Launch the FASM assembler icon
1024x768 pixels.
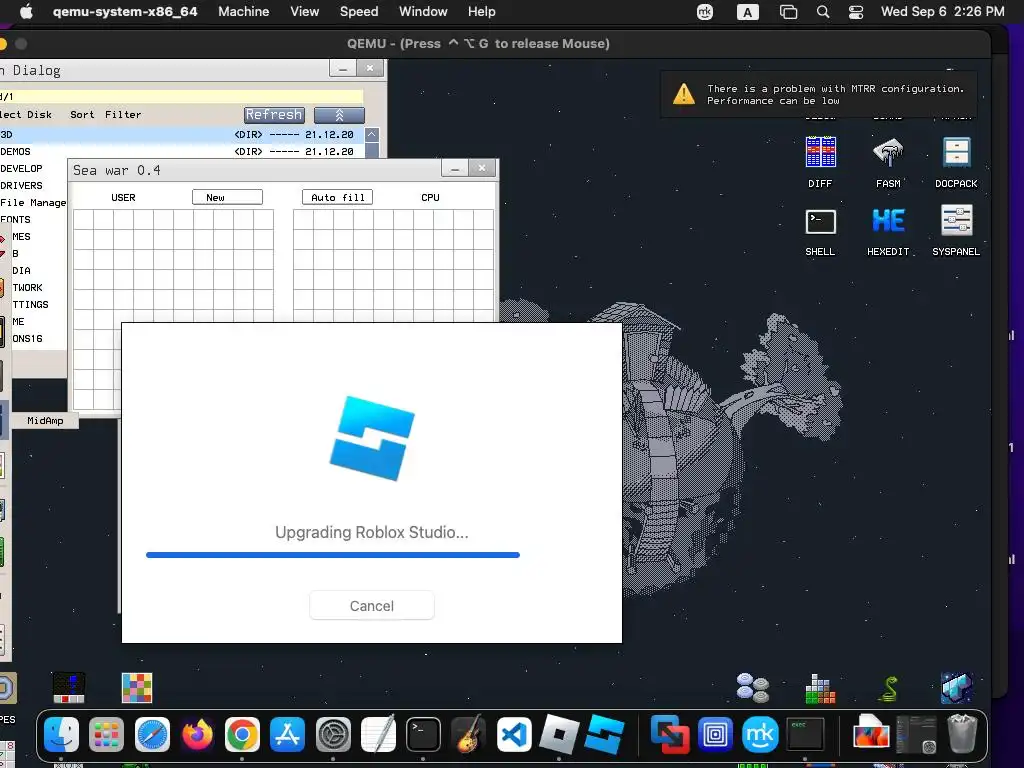click(888, 162)
